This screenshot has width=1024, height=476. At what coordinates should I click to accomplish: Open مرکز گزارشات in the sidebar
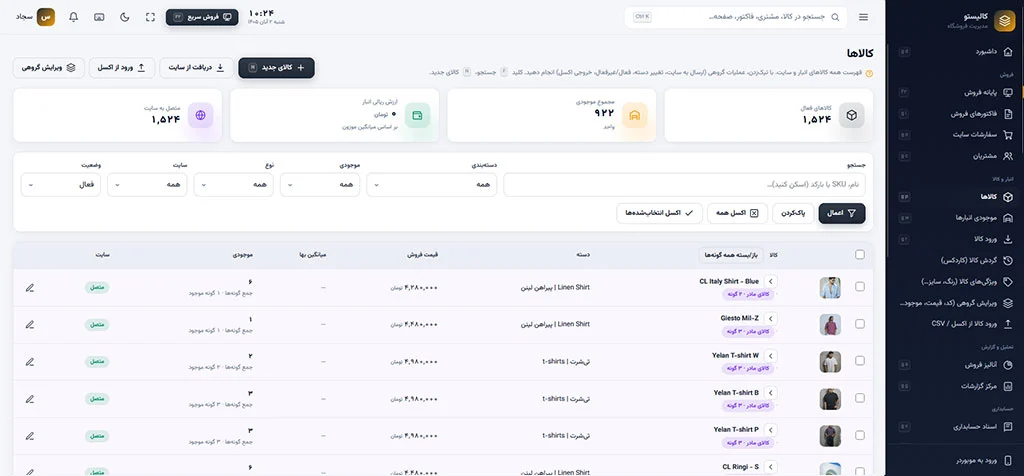tap(955, 386)
